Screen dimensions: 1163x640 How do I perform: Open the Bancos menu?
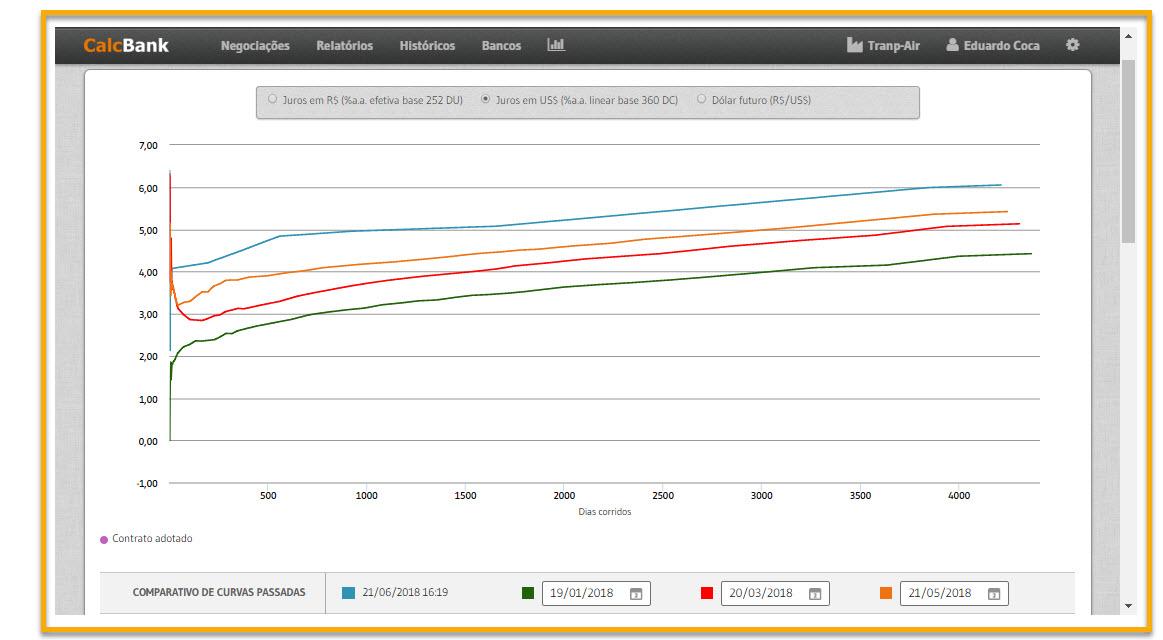pos(501,46)
